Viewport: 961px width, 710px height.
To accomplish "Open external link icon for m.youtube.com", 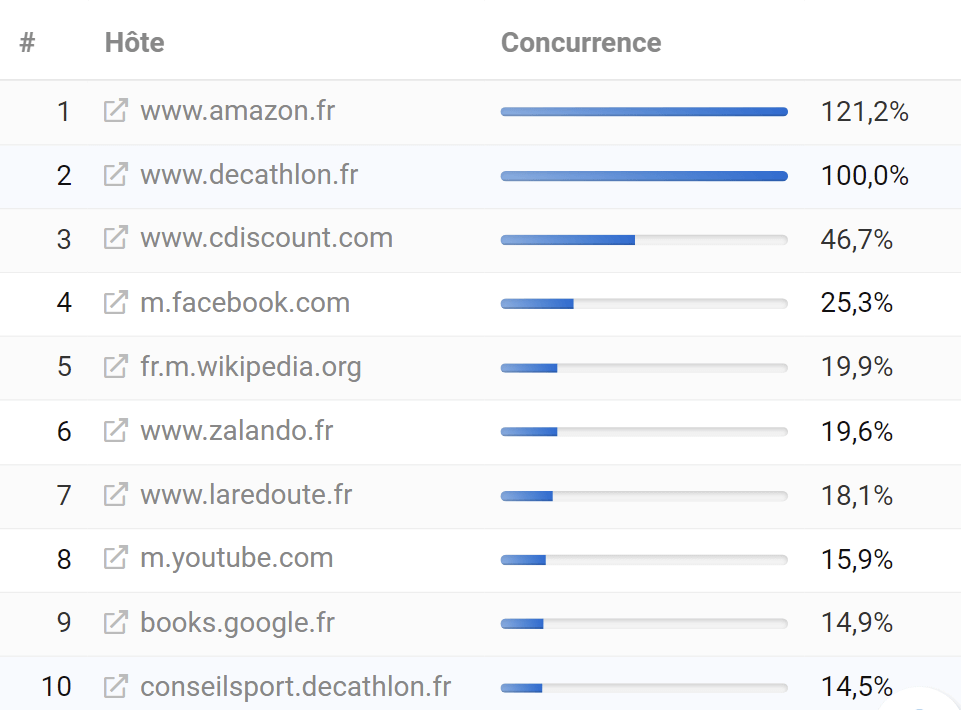I will click(x=116, y=558).
